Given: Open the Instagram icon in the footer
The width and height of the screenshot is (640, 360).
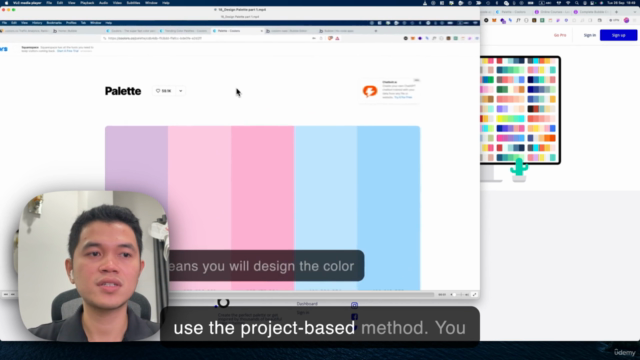Looking at the screenshot, I should click(x=354, y=305).
